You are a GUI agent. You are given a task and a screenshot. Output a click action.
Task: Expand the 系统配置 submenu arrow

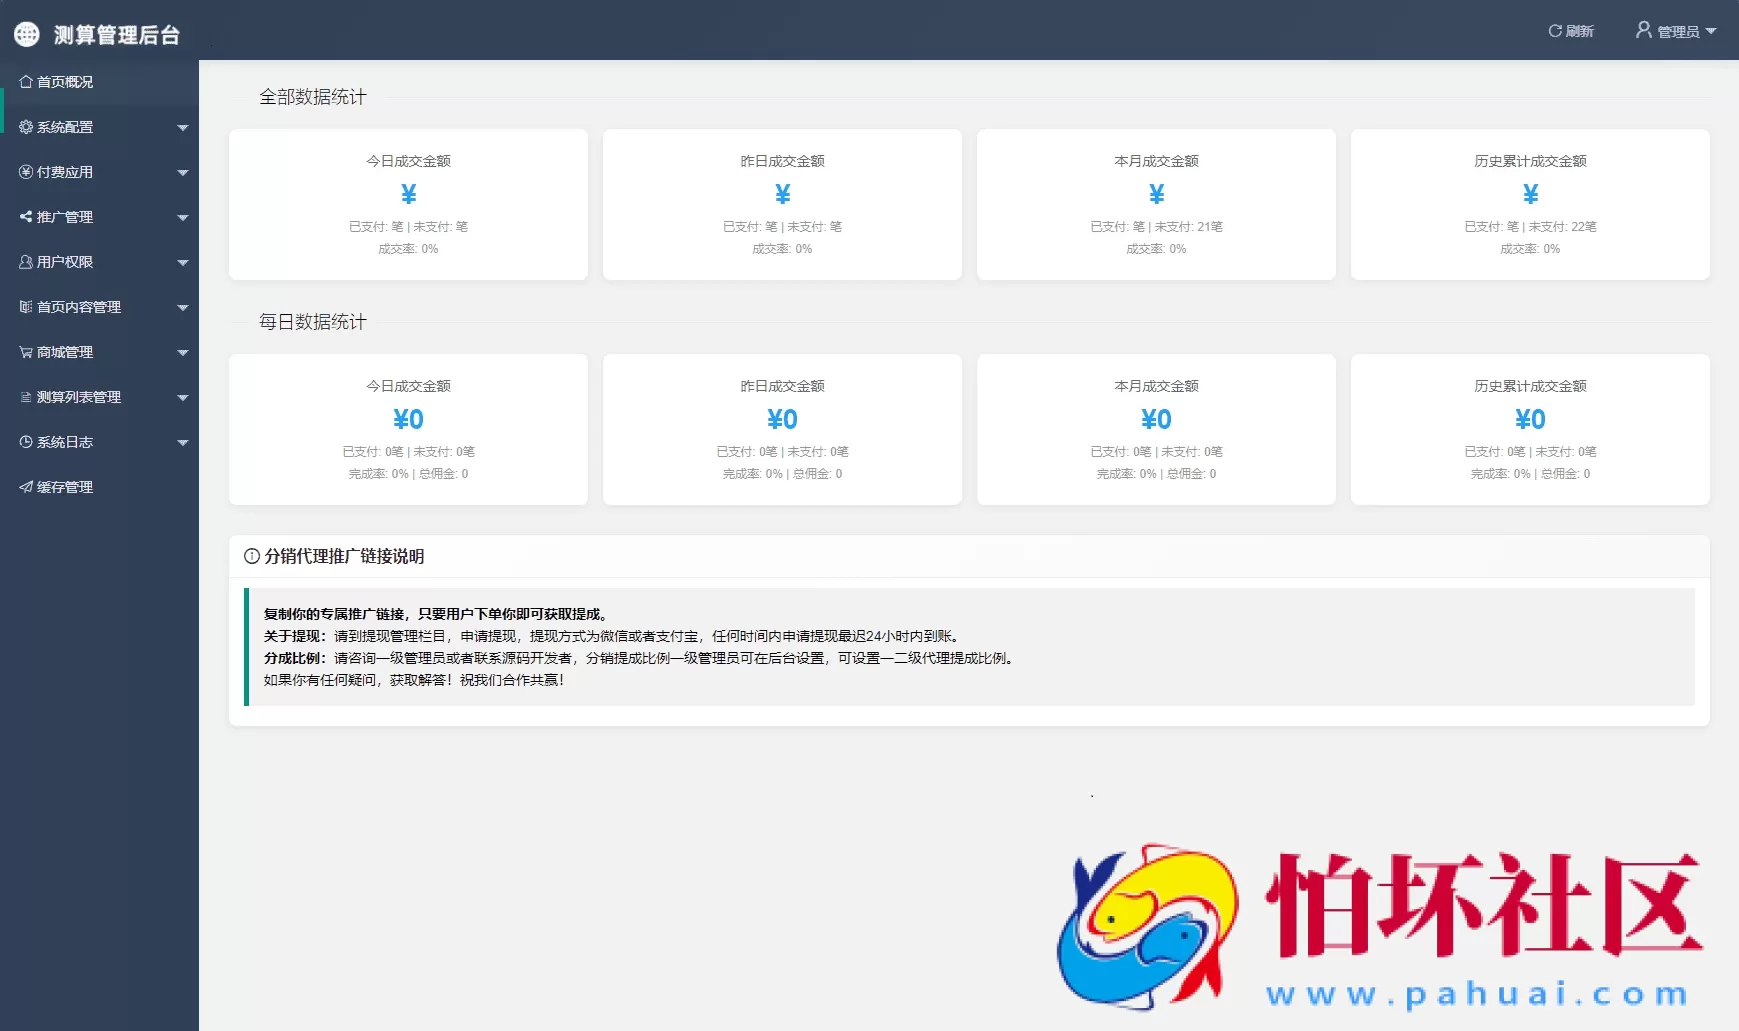coord(182,128)
